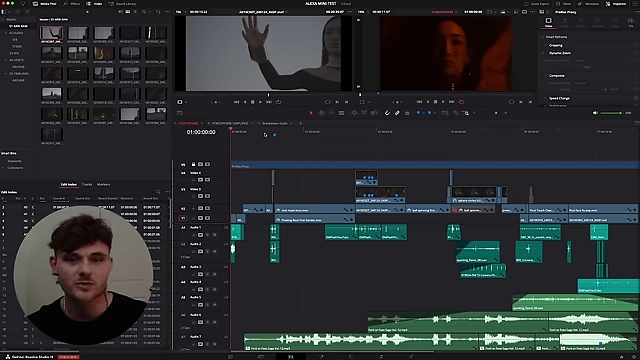The image size is (640, 360).
Task: Open the Sound Library panel
Action: click(x=122, y=4)
